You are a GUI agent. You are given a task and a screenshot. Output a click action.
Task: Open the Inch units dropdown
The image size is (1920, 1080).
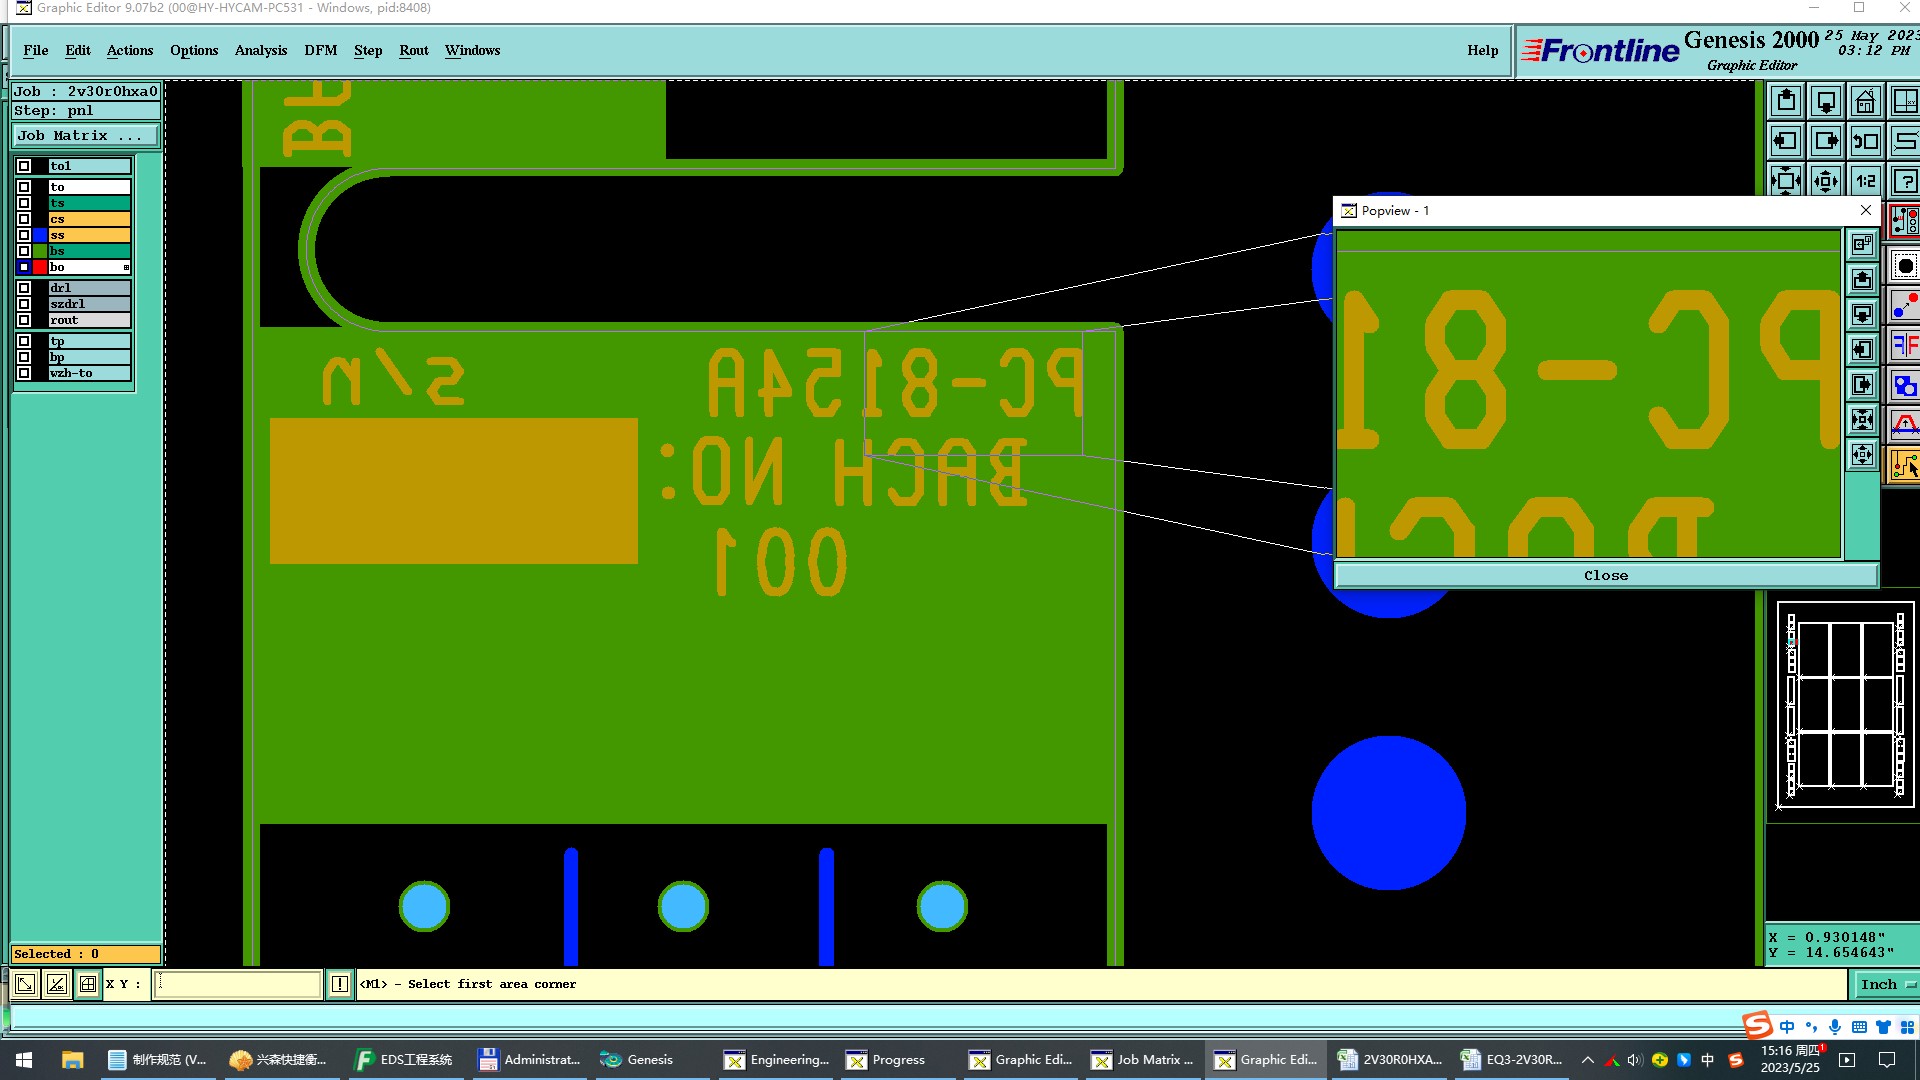[1886, 985]
